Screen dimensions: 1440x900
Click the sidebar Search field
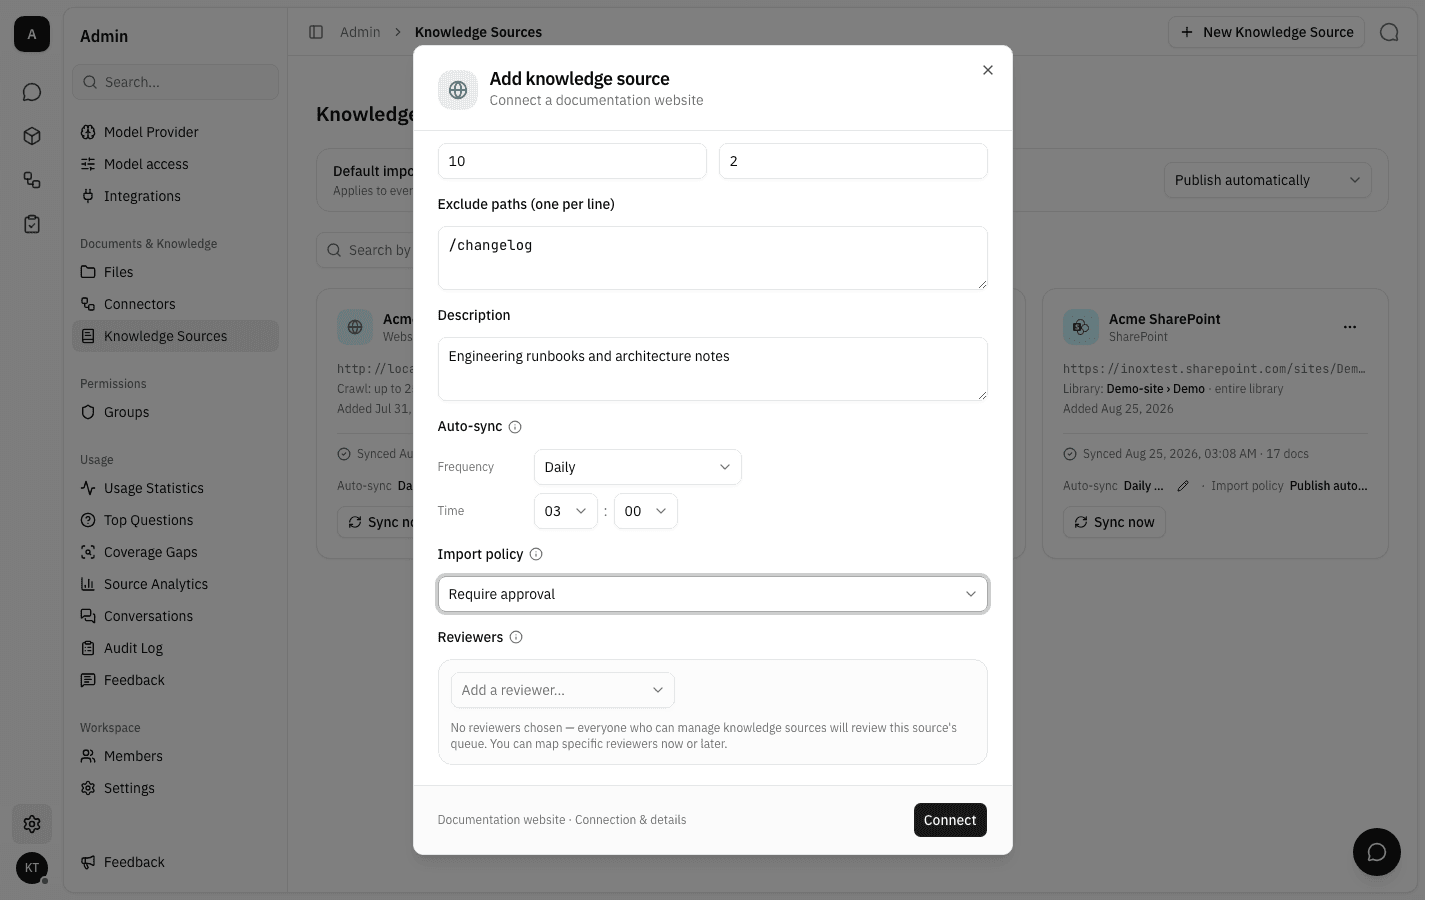point(176,82)
